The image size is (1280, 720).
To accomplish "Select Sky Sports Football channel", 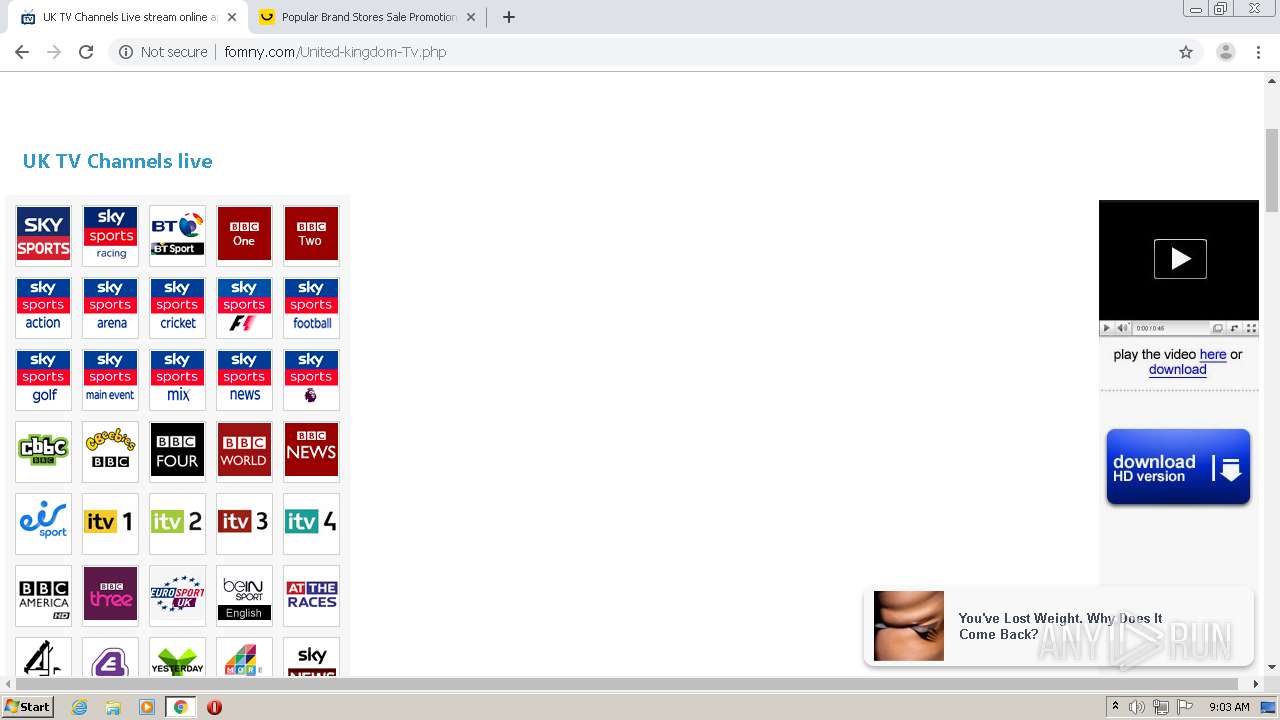I will [x=311, y=308].
